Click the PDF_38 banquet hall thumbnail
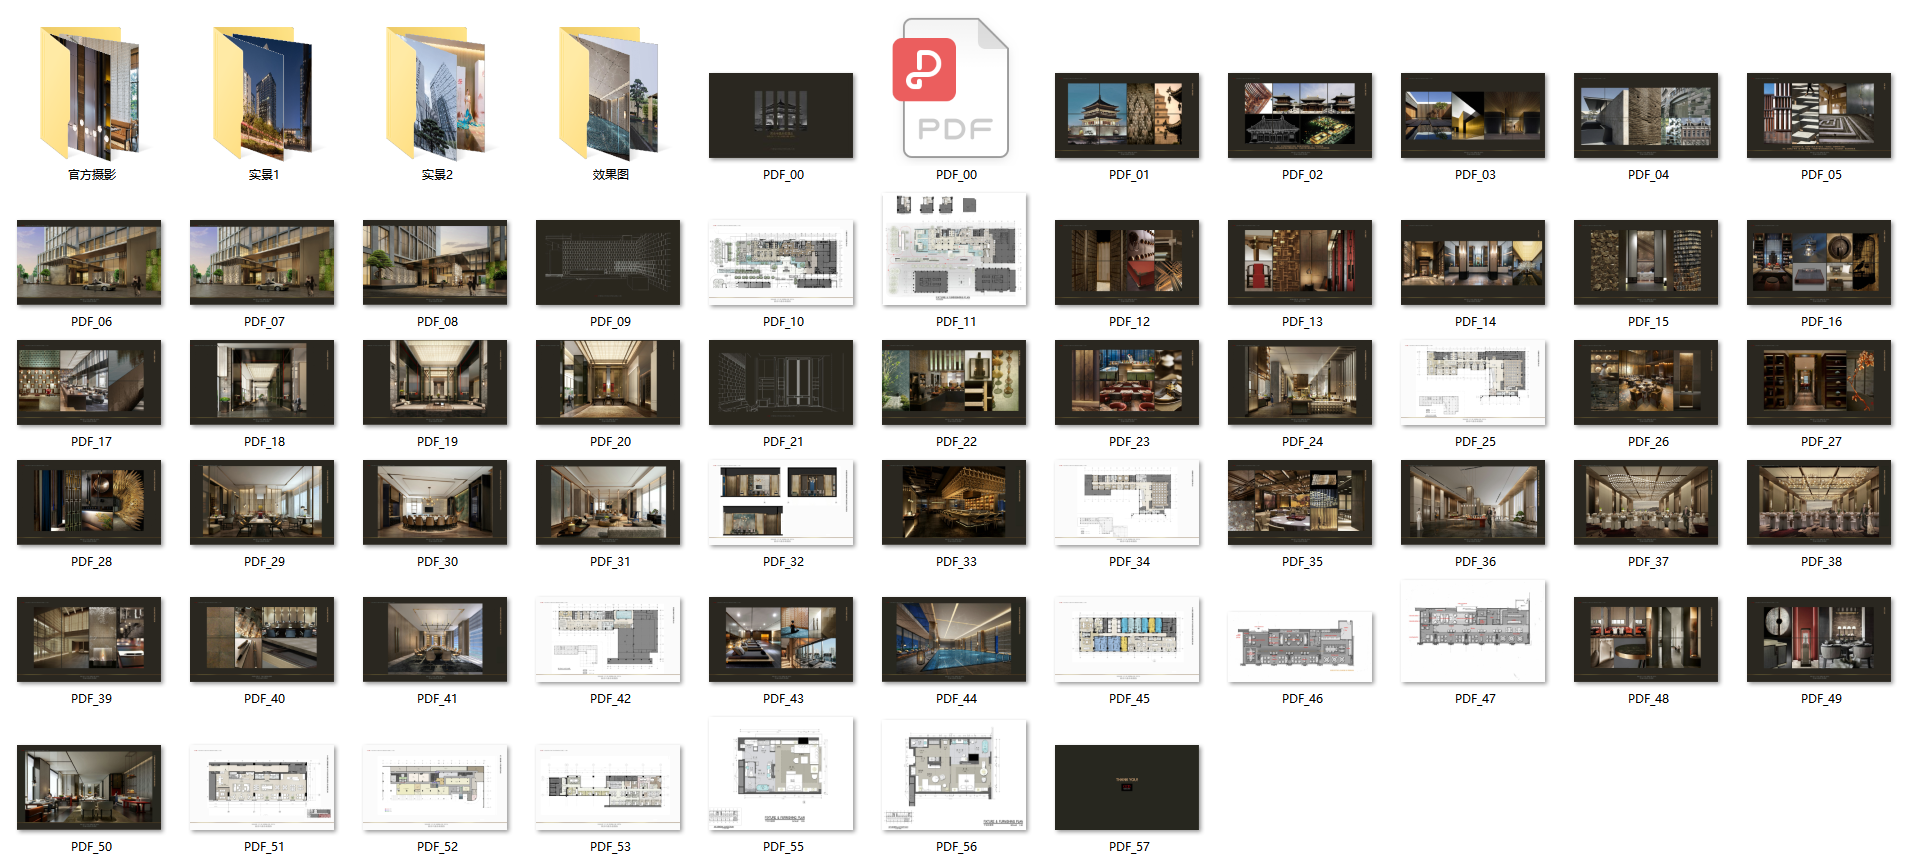Screen dimensions: 1907x865 (1819, 502)
